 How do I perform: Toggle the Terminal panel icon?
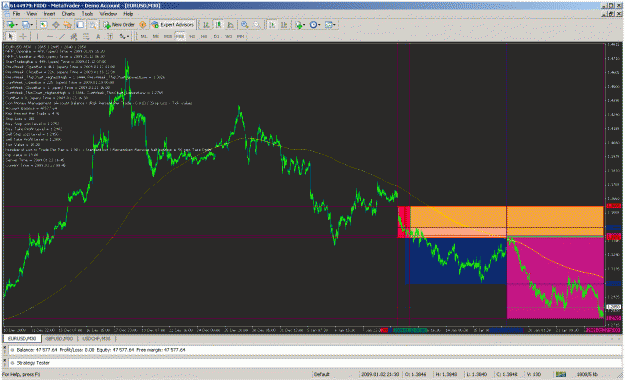point(80,25)
